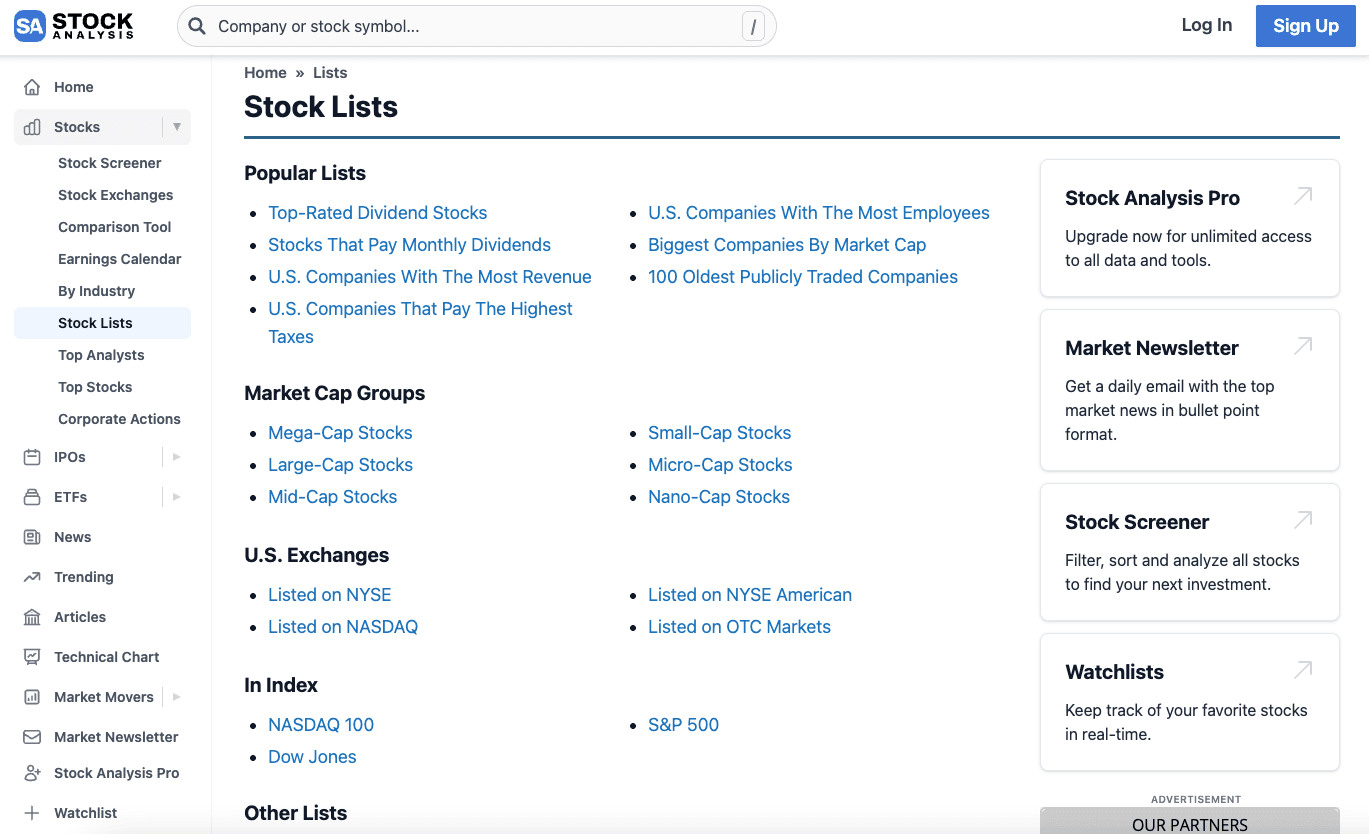Expand the IPOs section chevron

[x=176, y=457]
